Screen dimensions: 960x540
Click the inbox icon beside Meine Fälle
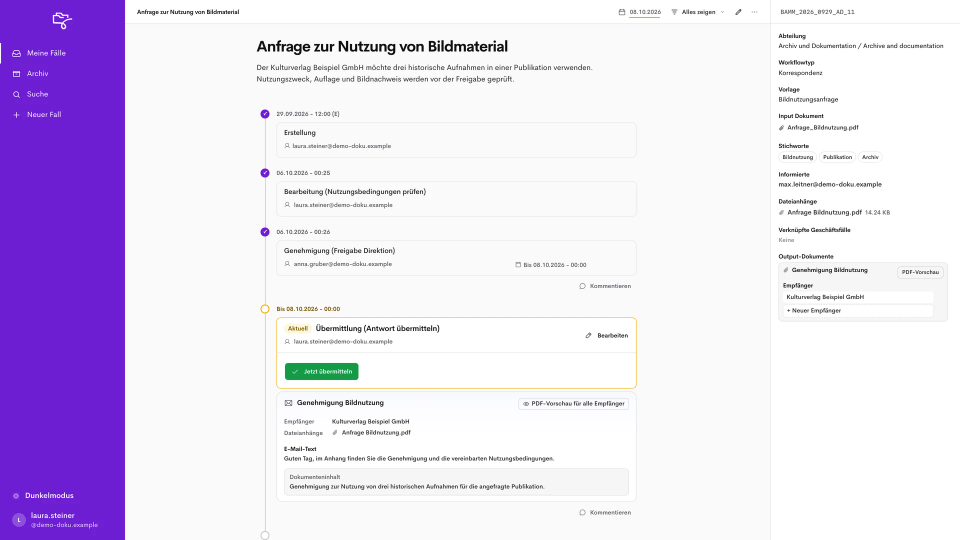click(x=17, y=53)
